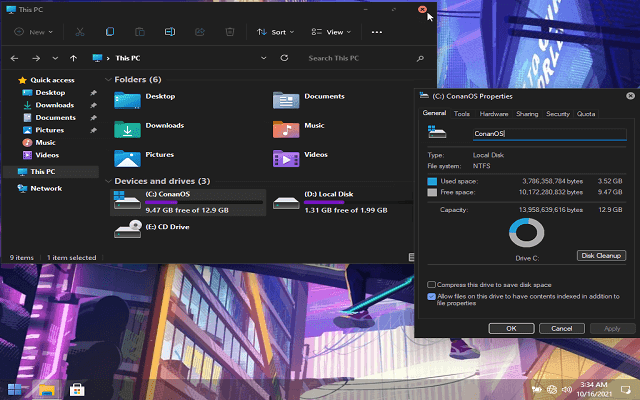The height and width of the screenshot is (400, 640).
Task: Click the taskbar clock and date
Action: (594, 389)
